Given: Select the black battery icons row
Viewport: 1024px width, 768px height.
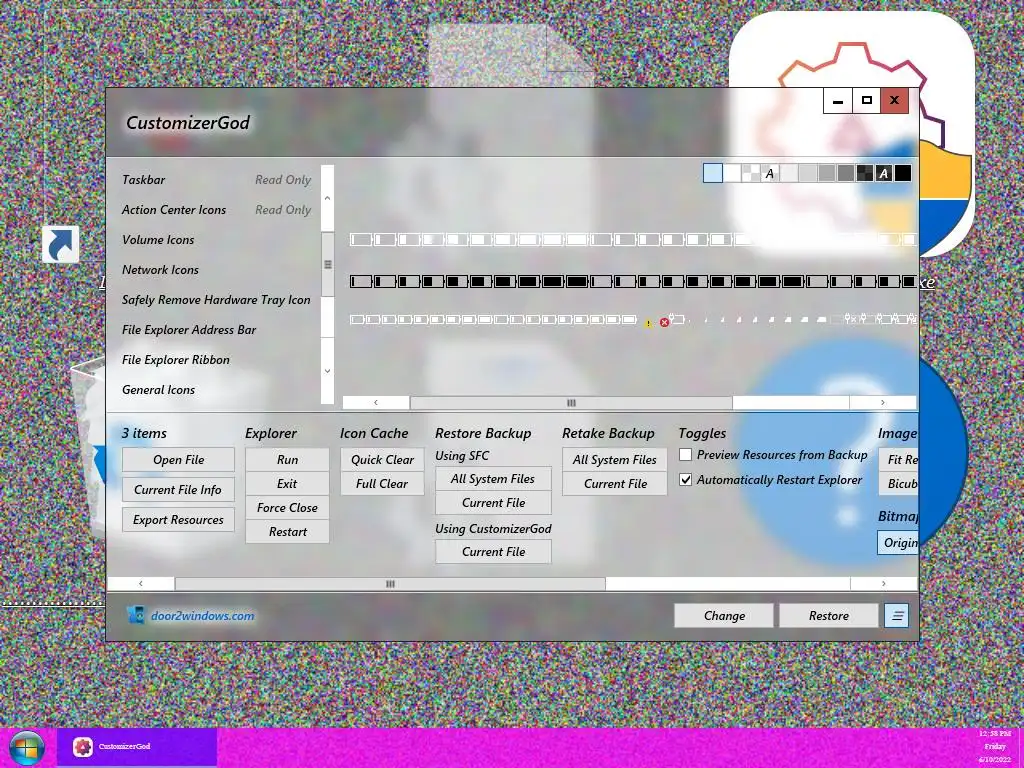Looking at the screenshot, I should click(632, 281).
